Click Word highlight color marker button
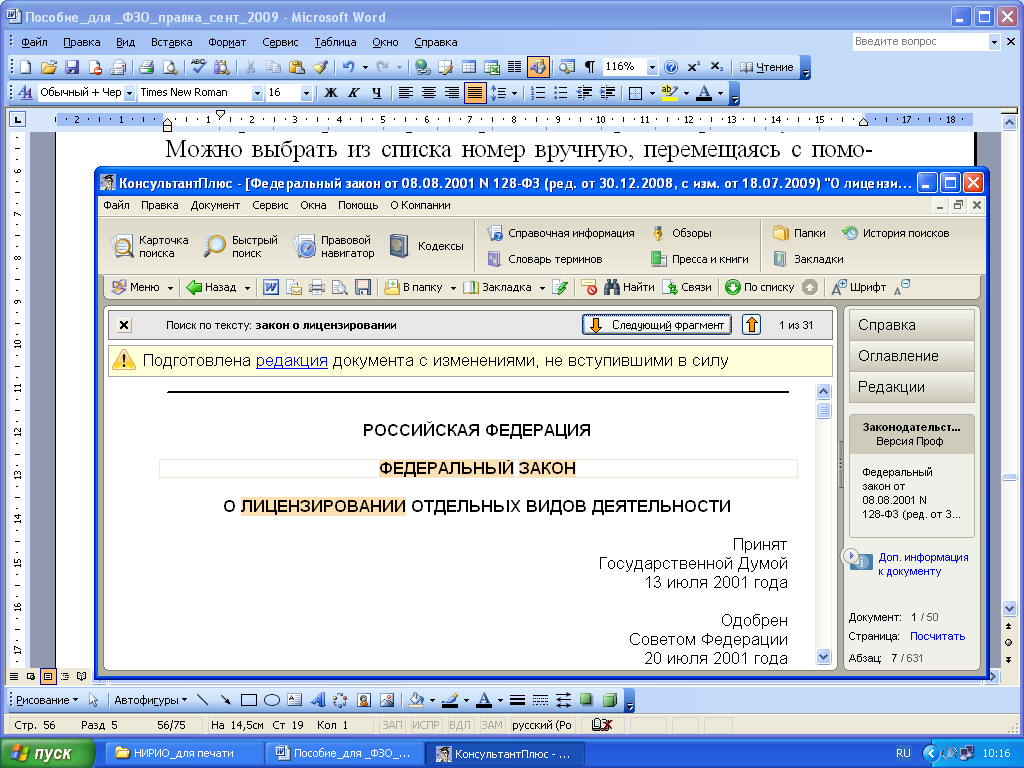The image size is (1024, 768). click(669, 93)
